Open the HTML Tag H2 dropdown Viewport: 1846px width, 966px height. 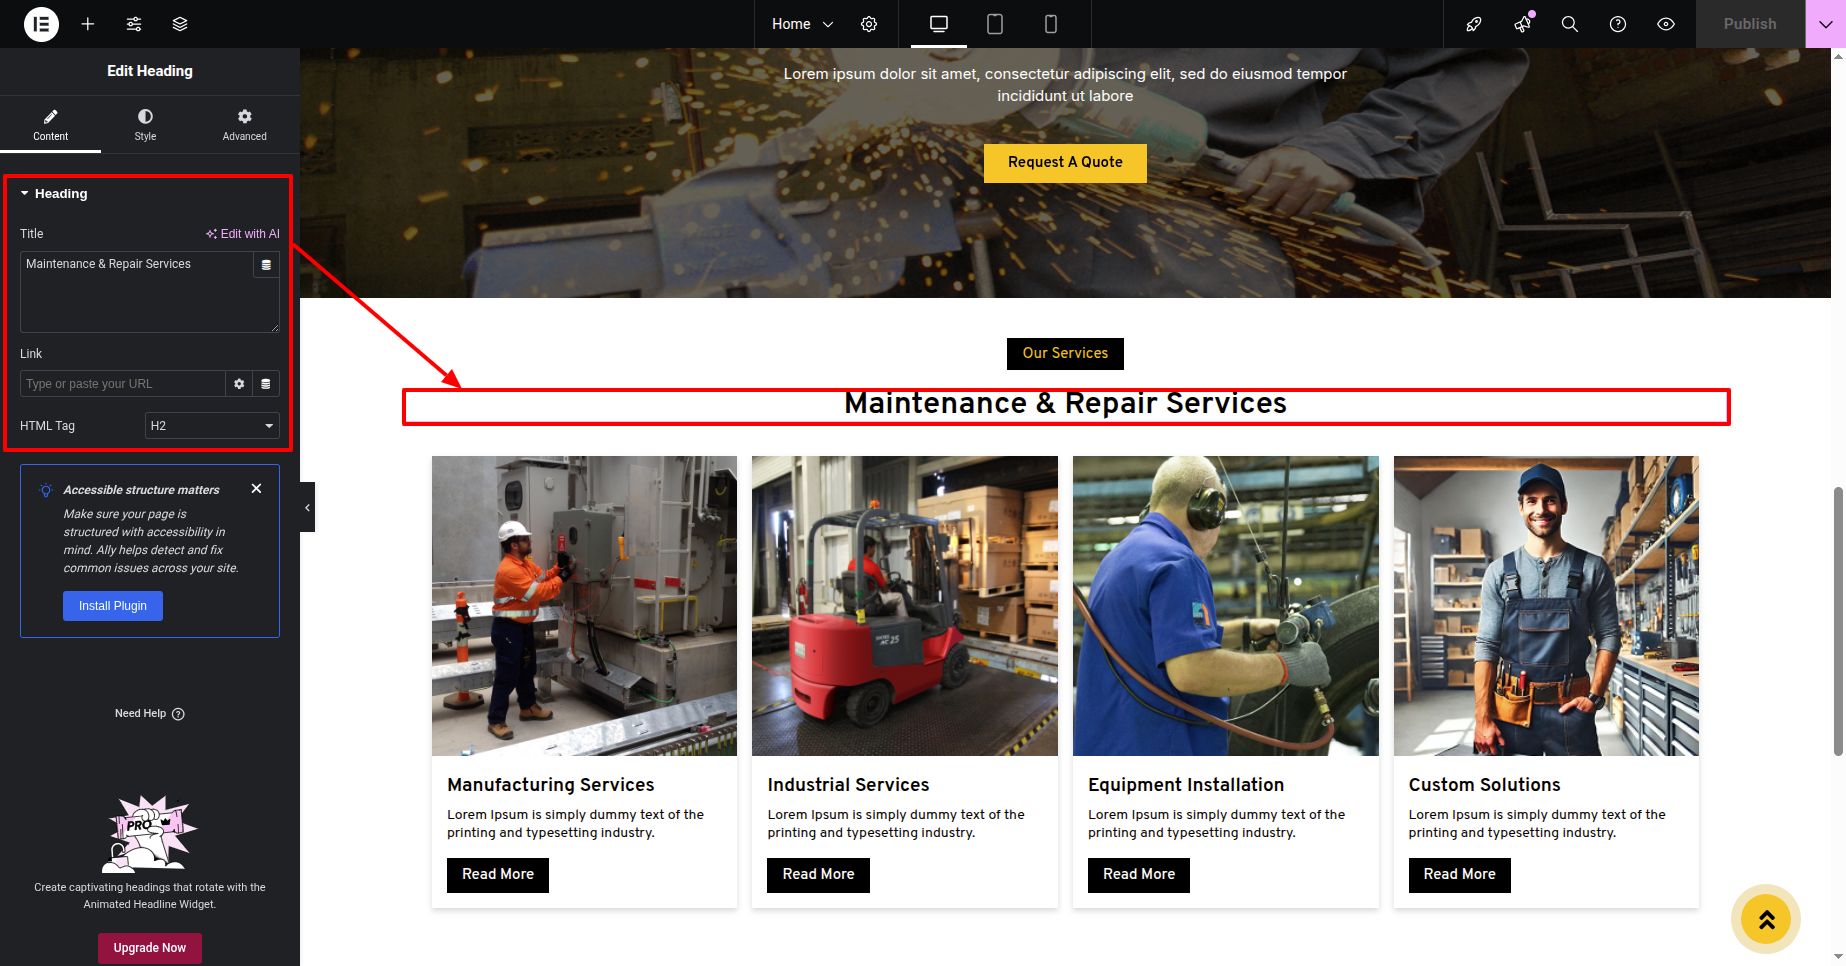click(212, 426)
